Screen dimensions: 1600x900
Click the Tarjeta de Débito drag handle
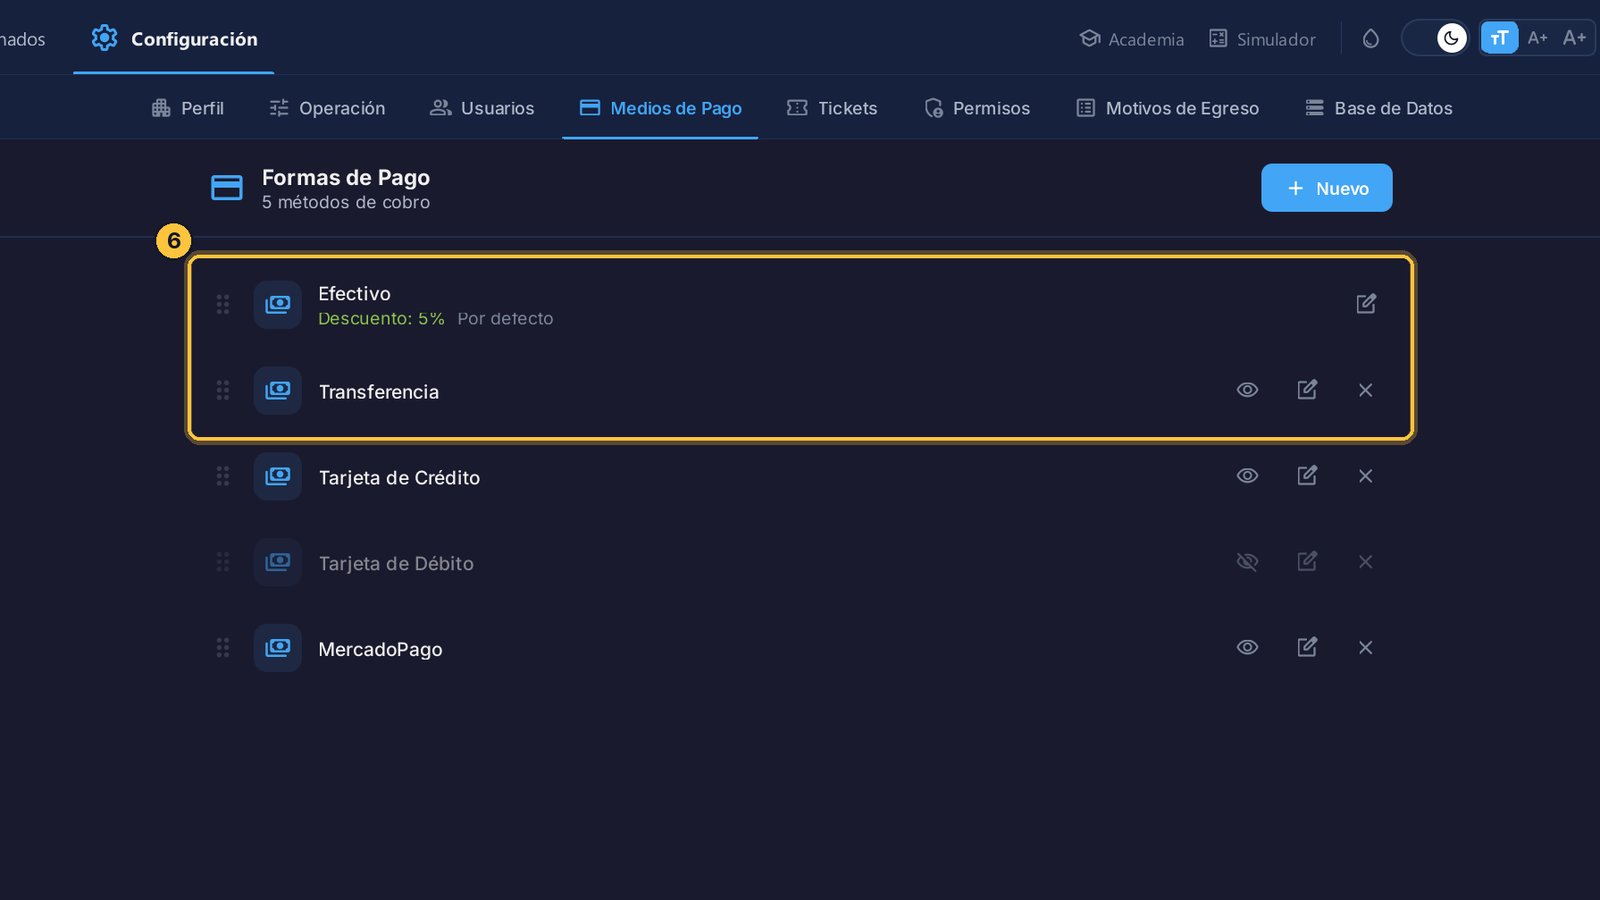[223, 562]
